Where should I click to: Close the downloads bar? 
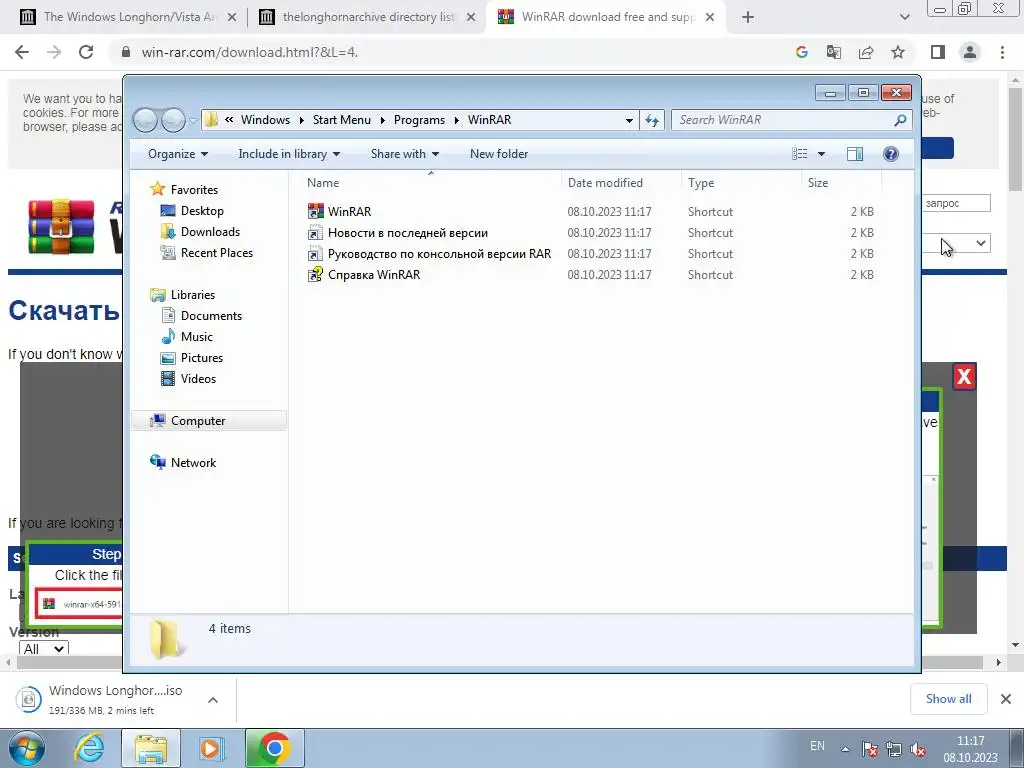[1006, 699]
